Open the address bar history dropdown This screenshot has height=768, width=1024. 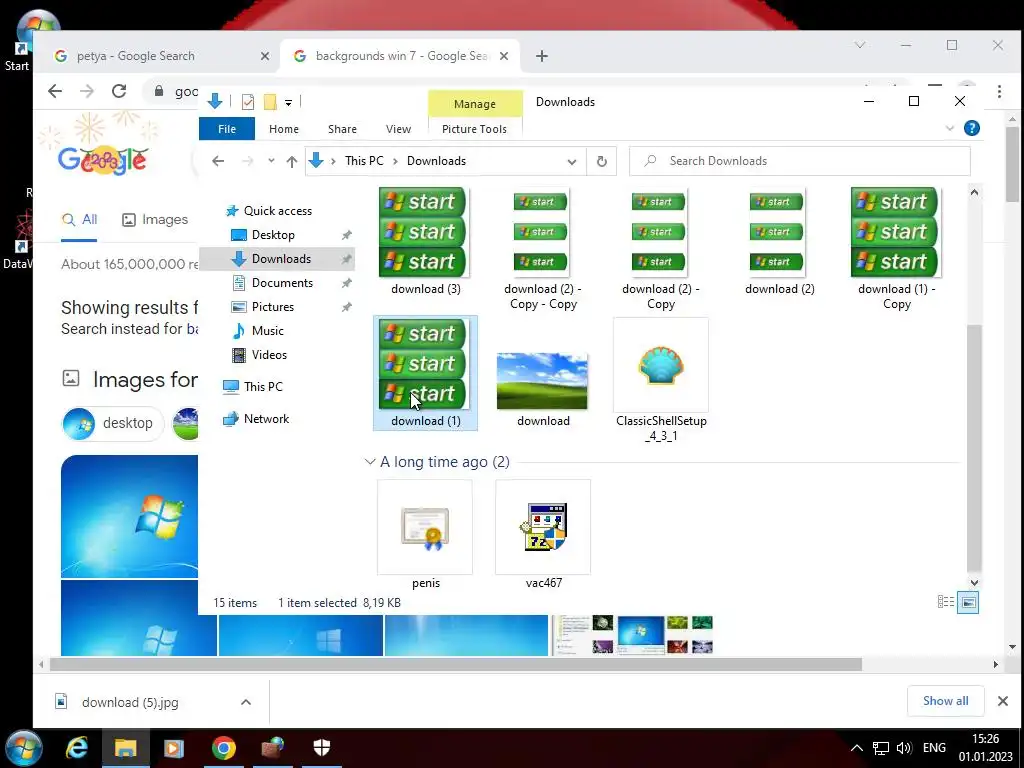[571, 161]
